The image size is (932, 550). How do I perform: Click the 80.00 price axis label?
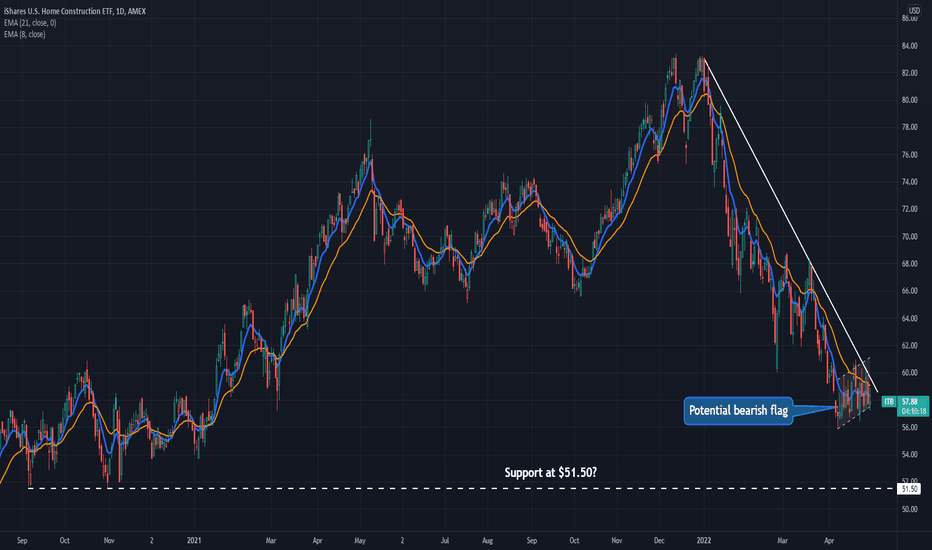[909, 100]
